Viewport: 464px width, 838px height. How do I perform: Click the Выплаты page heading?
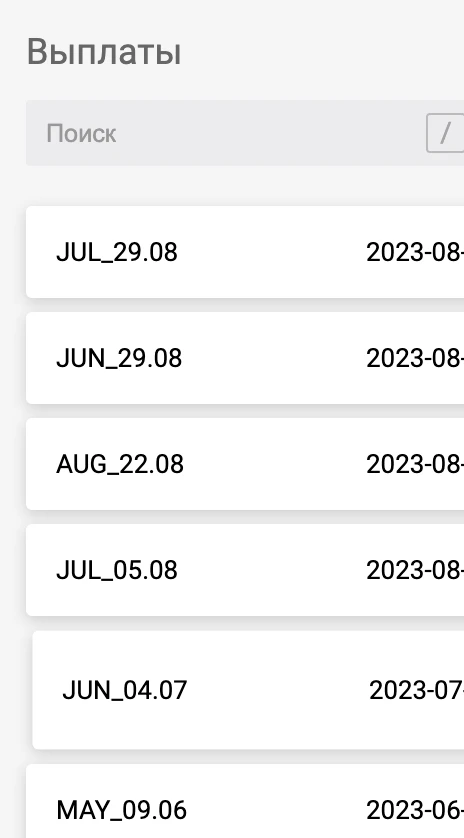pos(104,52)
